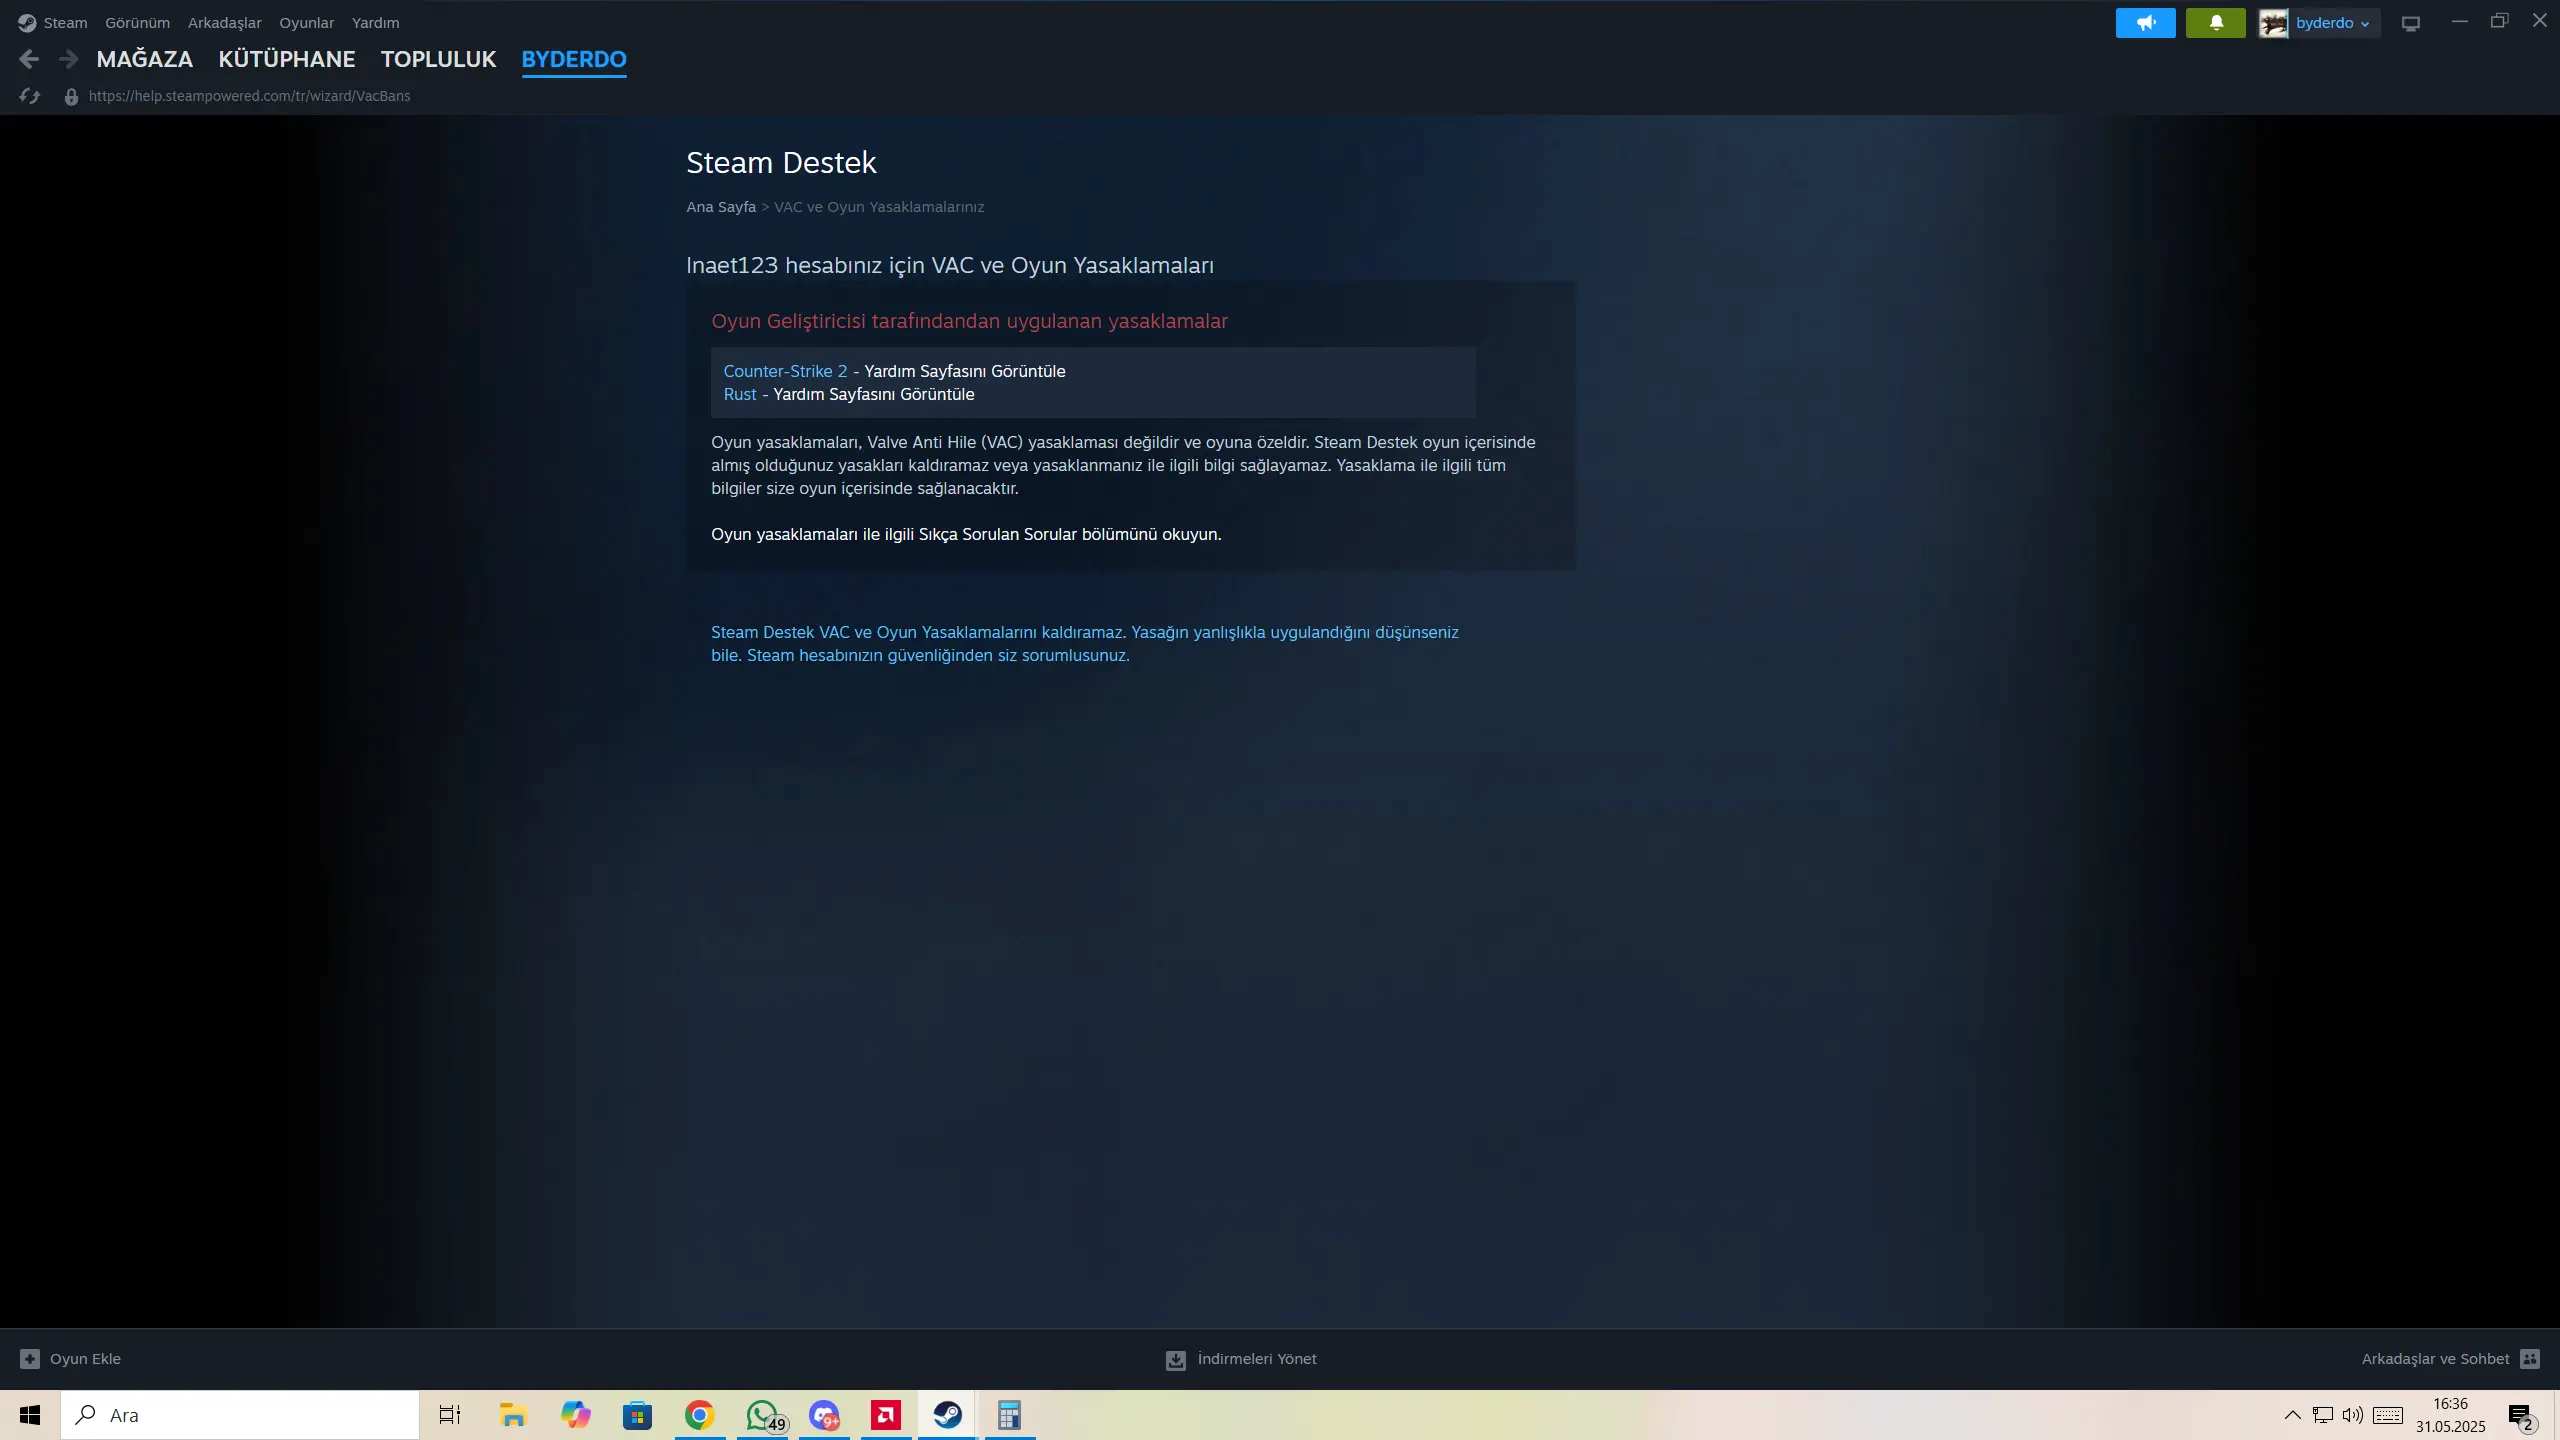The height and width of the screenshot is (1440, 2560).
Task: Click İndirmeleri Yönet label
Action: click(x=1257, y=1358)
